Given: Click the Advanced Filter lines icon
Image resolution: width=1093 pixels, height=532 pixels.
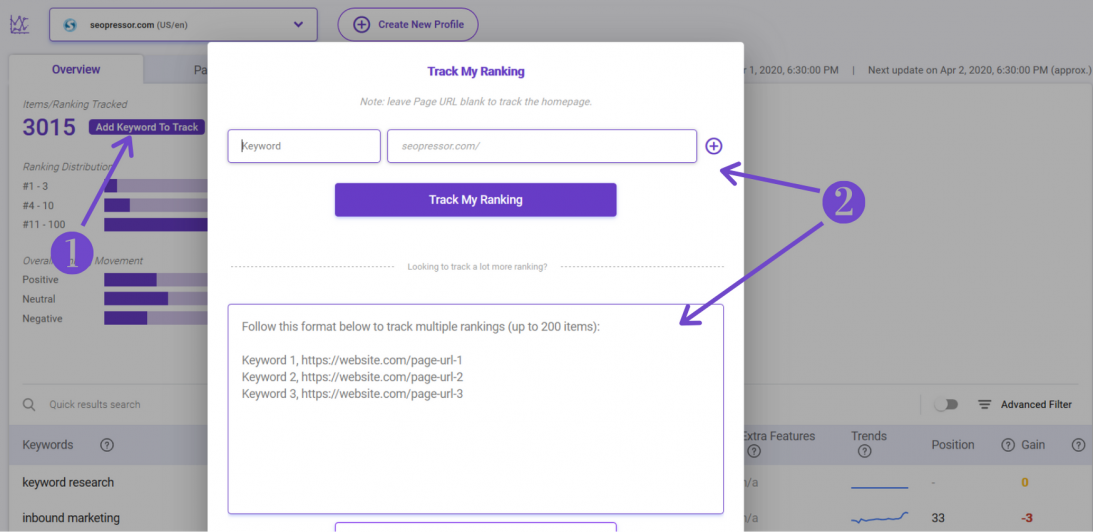Looking at the screenshot, I should point(984,404).
